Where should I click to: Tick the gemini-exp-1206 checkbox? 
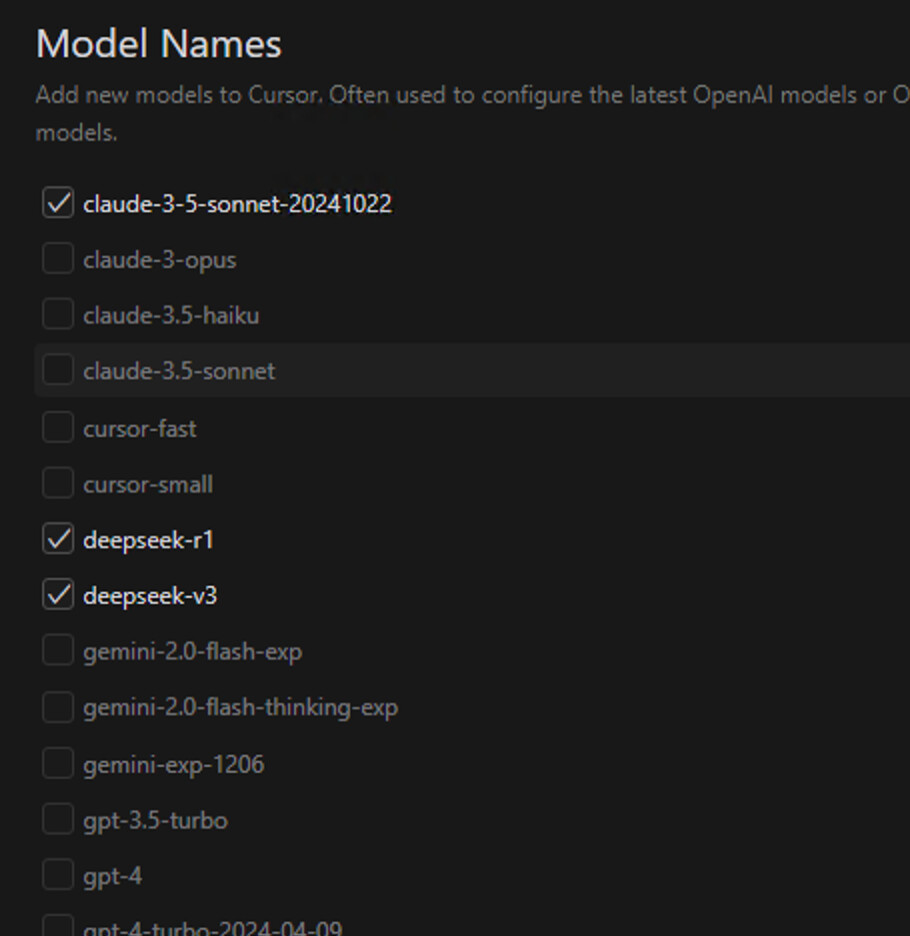click(58, 764)
